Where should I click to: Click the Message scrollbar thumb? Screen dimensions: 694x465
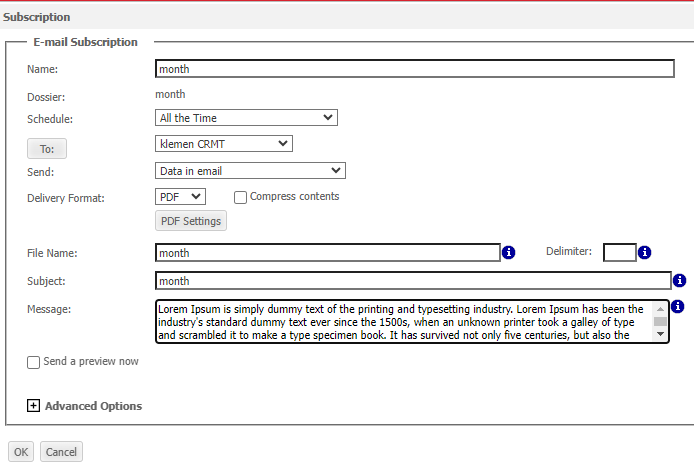tap(660, 321)
